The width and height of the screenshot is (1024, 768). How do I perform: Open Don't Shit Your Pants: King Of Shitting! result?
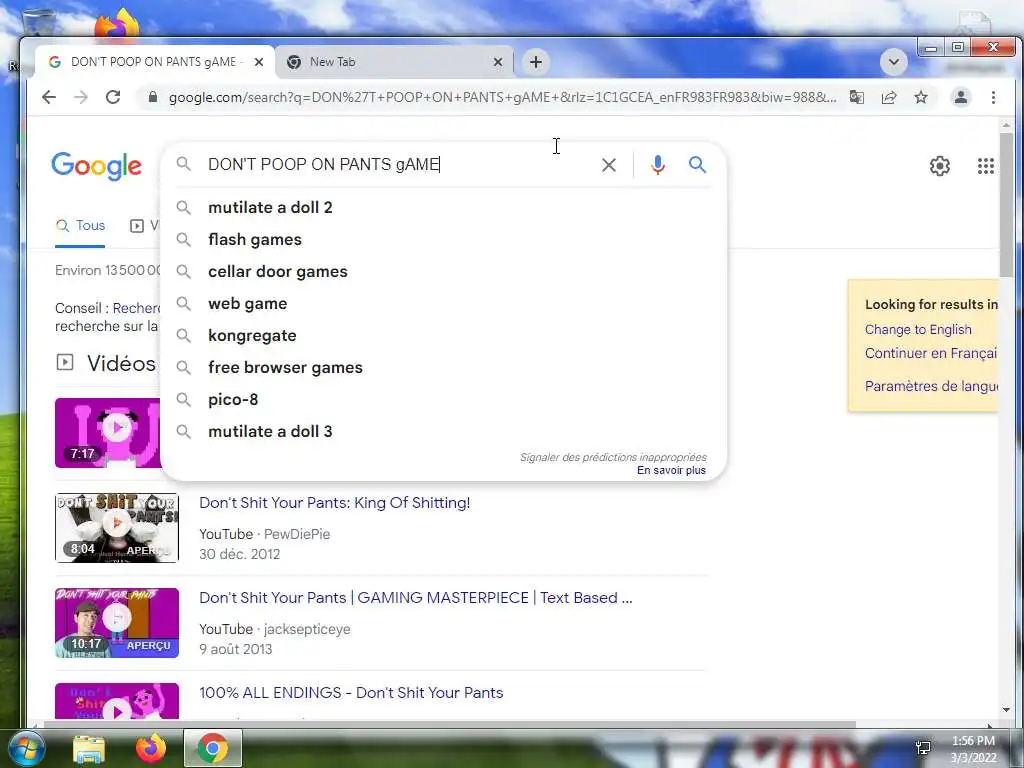click(334, 503)
